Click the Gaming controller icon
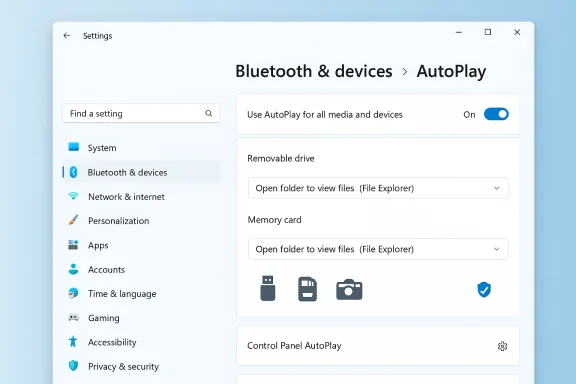This screenshot has height=384, width=576. click(x=73, y=317)
